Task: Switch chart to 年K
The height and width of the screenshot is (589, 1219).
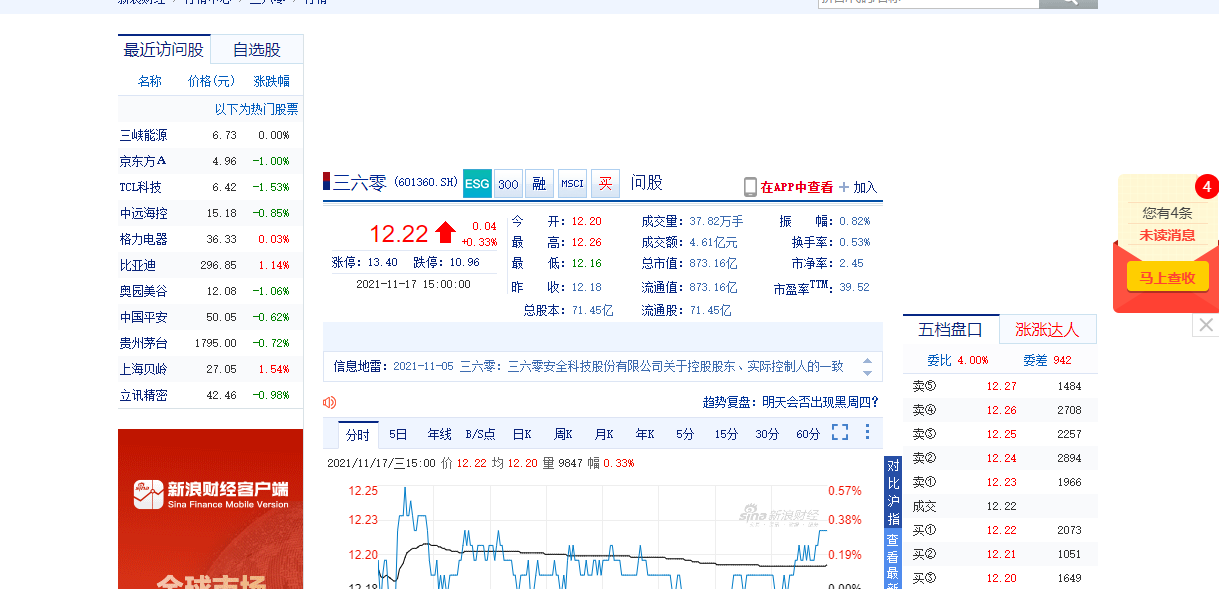Action: (x=644, y=434)
